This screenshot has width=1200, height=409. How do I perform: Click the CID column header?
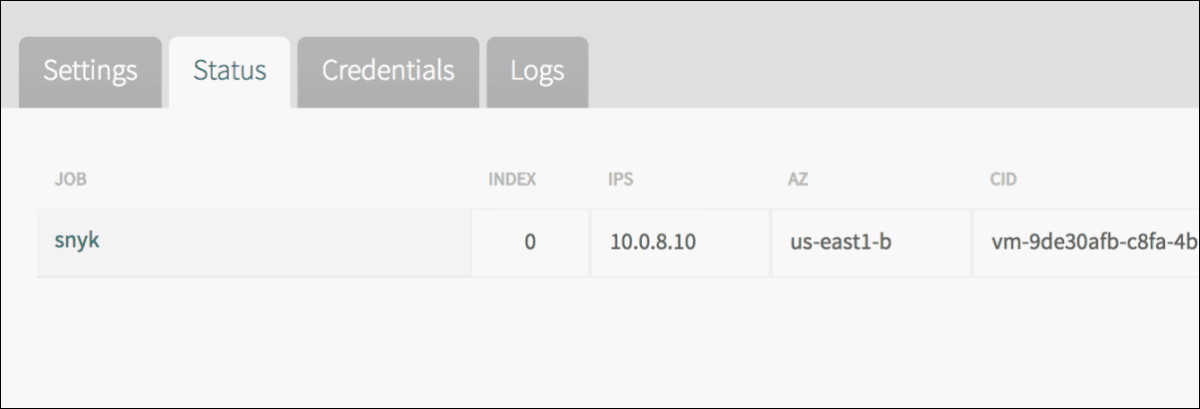1004,180
